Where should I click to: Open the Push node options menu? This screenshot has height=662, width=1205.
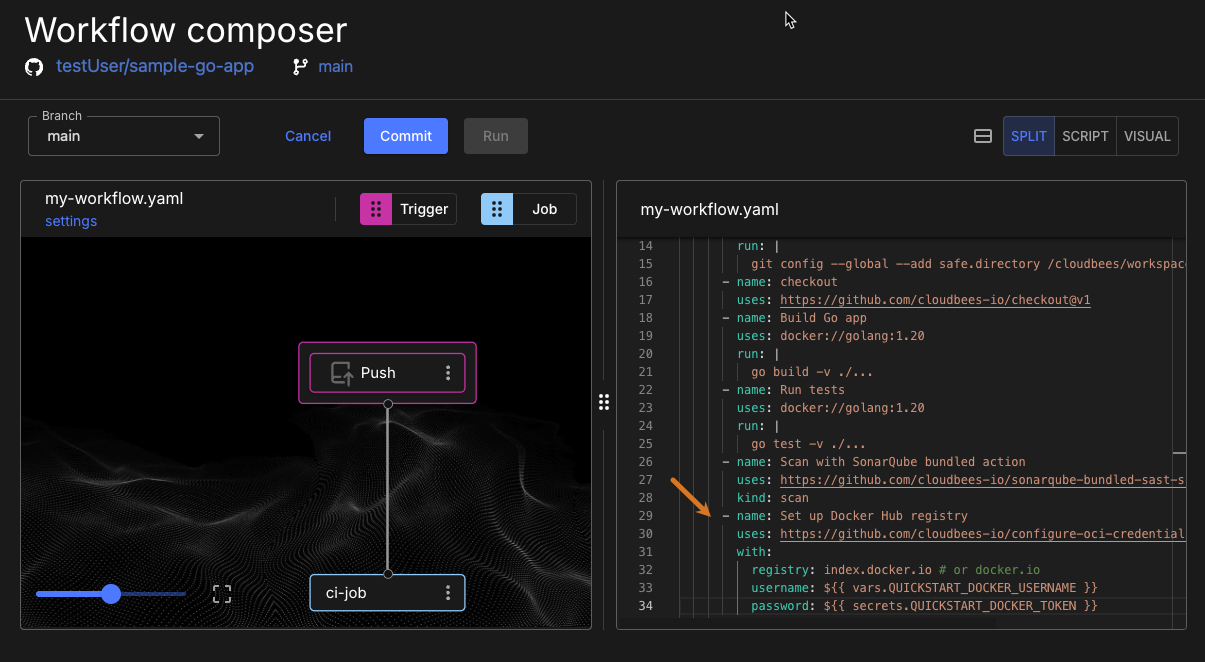point(447,372)
